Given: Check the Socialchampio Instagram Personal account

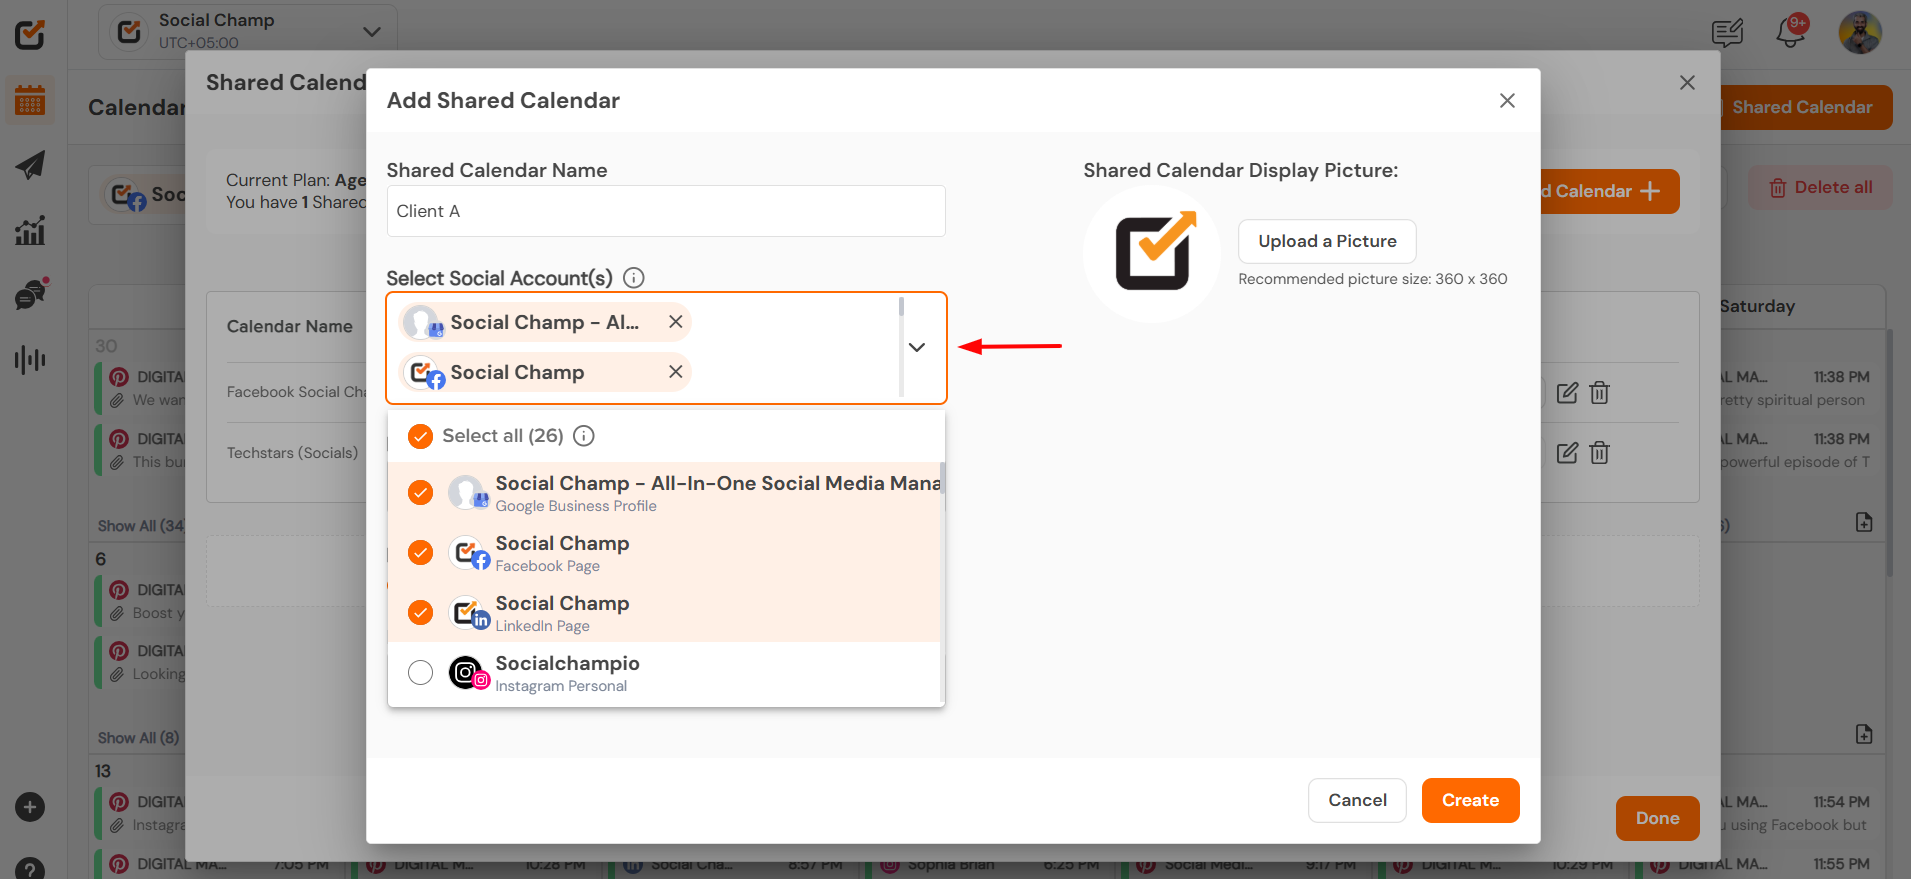Looking at the screenshot, I should tap(421, 672).
